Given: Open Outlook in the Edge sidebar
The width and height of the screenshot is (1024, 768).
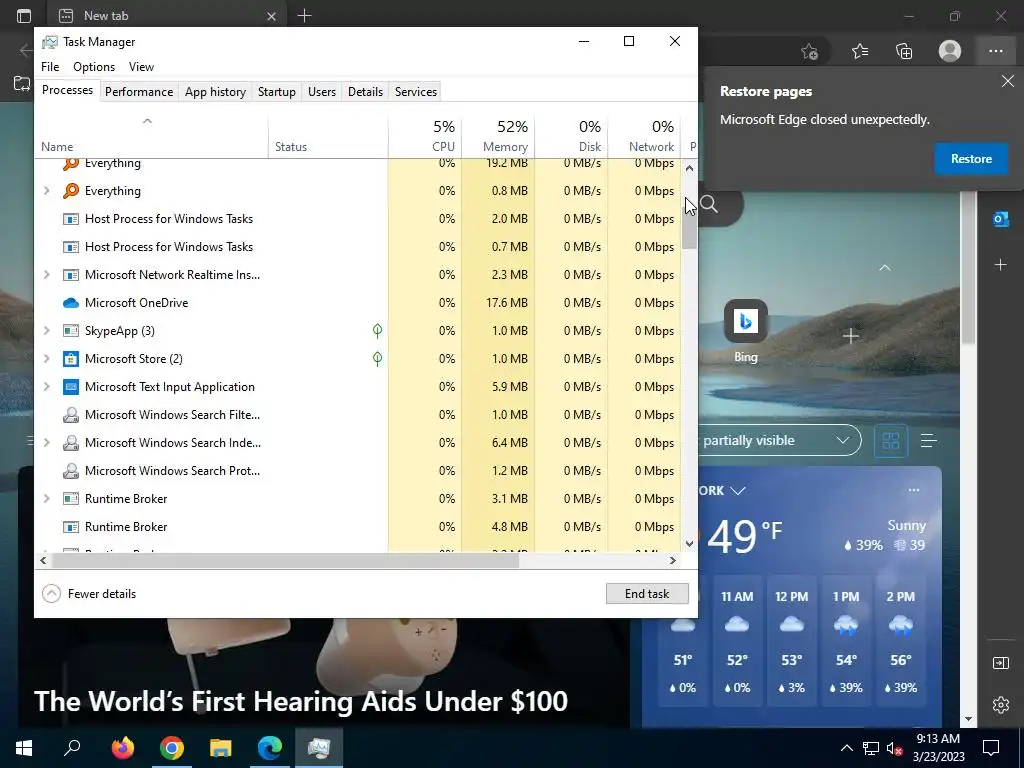Looking at the screenshot, I should (x=1000, y=219).
